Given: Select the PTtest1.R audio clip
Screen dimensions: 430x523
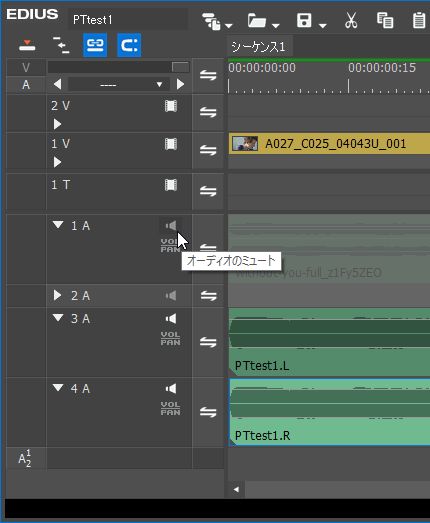Looking at the screenshot, I should tap(329, 412).
